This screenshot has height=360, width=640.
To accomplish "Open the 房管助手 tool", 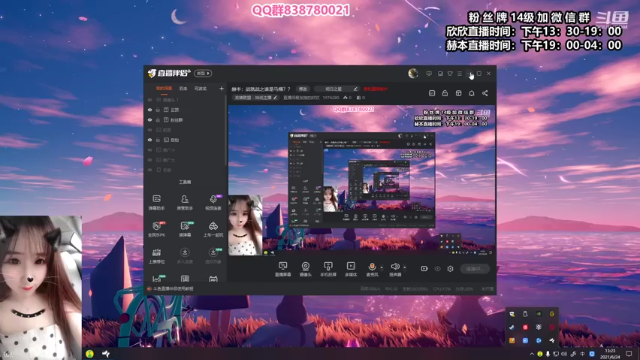I will coord(184,202).
